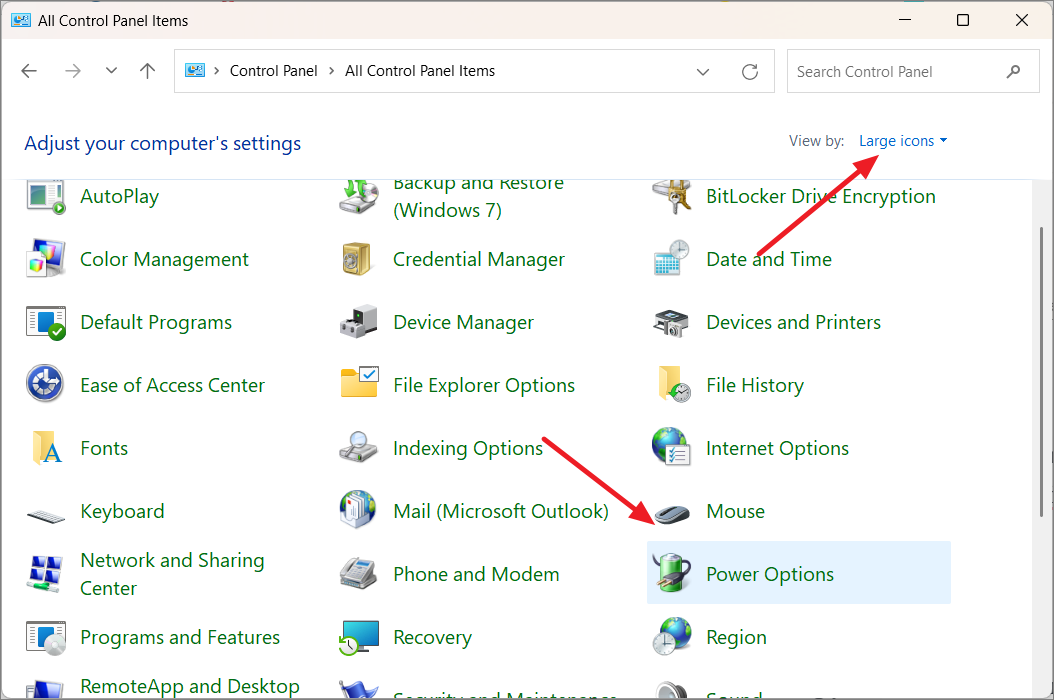Click the Backup and Restore disk icon

(358, 197)
